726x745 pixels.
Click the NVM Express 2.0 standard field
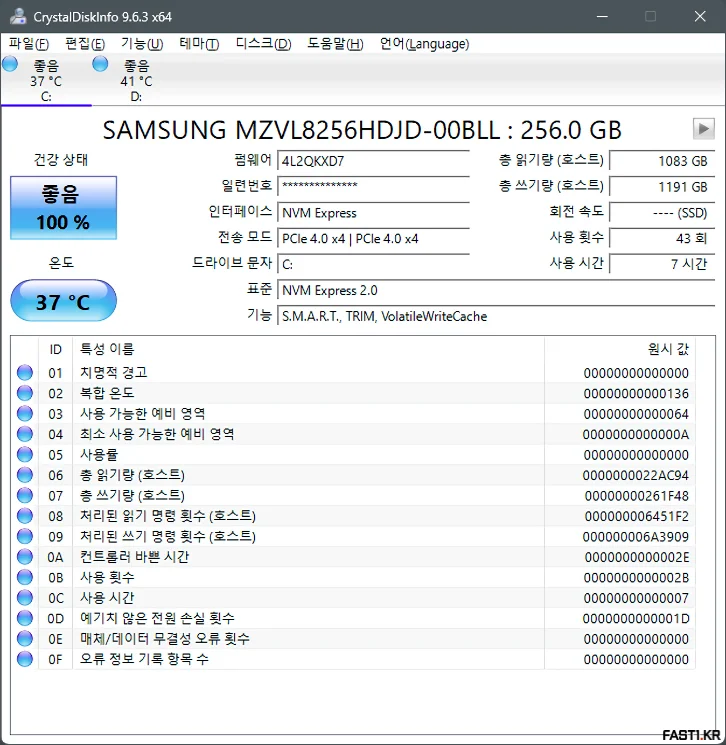point(496,290)
